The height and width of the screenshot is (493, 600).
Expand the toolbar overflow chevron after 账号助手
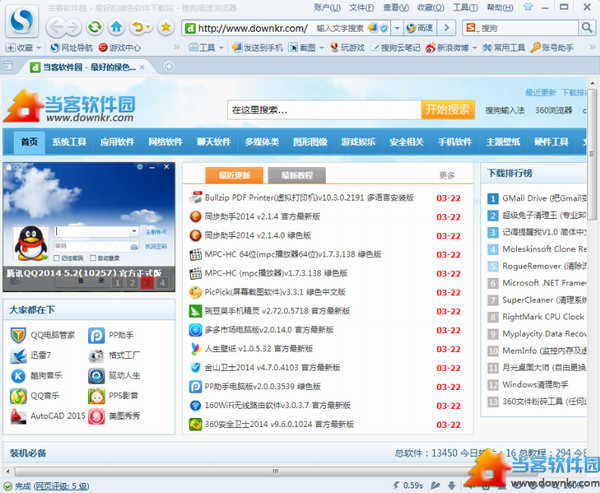(x=592, y=47)
